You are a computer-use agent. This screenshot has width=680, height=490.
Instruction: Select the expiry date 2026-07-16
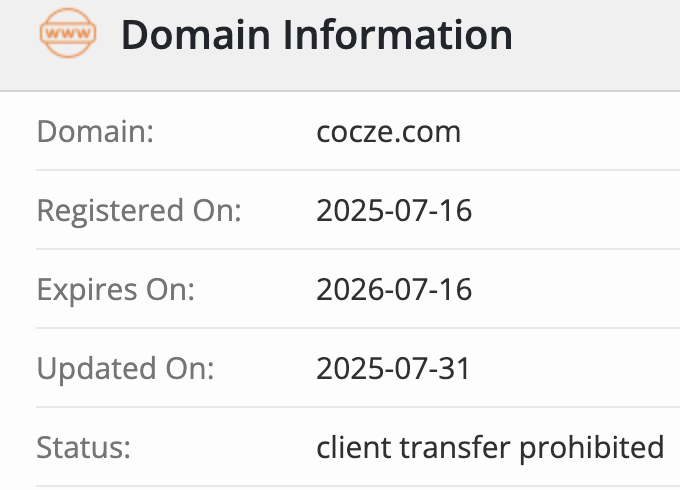tap(393, 290)
